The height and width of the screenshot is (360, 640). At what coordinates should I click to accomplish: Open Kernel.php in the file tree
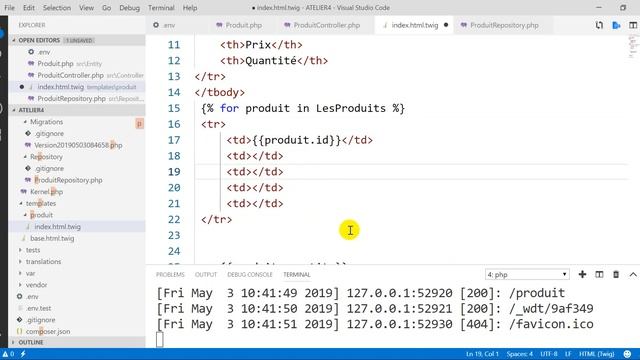[x=46, y=191]
